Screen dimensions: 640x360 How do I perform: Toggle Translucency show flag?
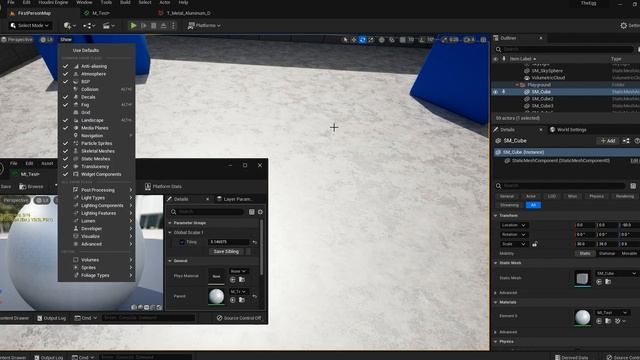(96, 167)
